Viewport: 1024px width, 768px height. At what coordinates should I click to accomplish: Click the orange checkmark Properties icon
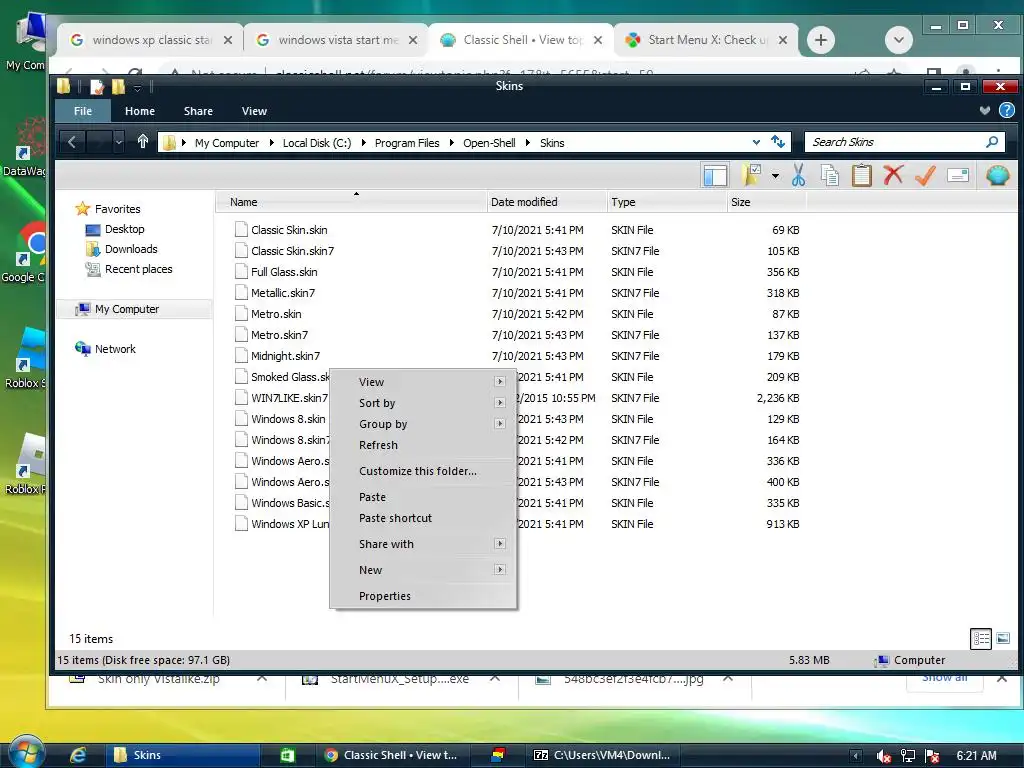[x=925, y=175]
